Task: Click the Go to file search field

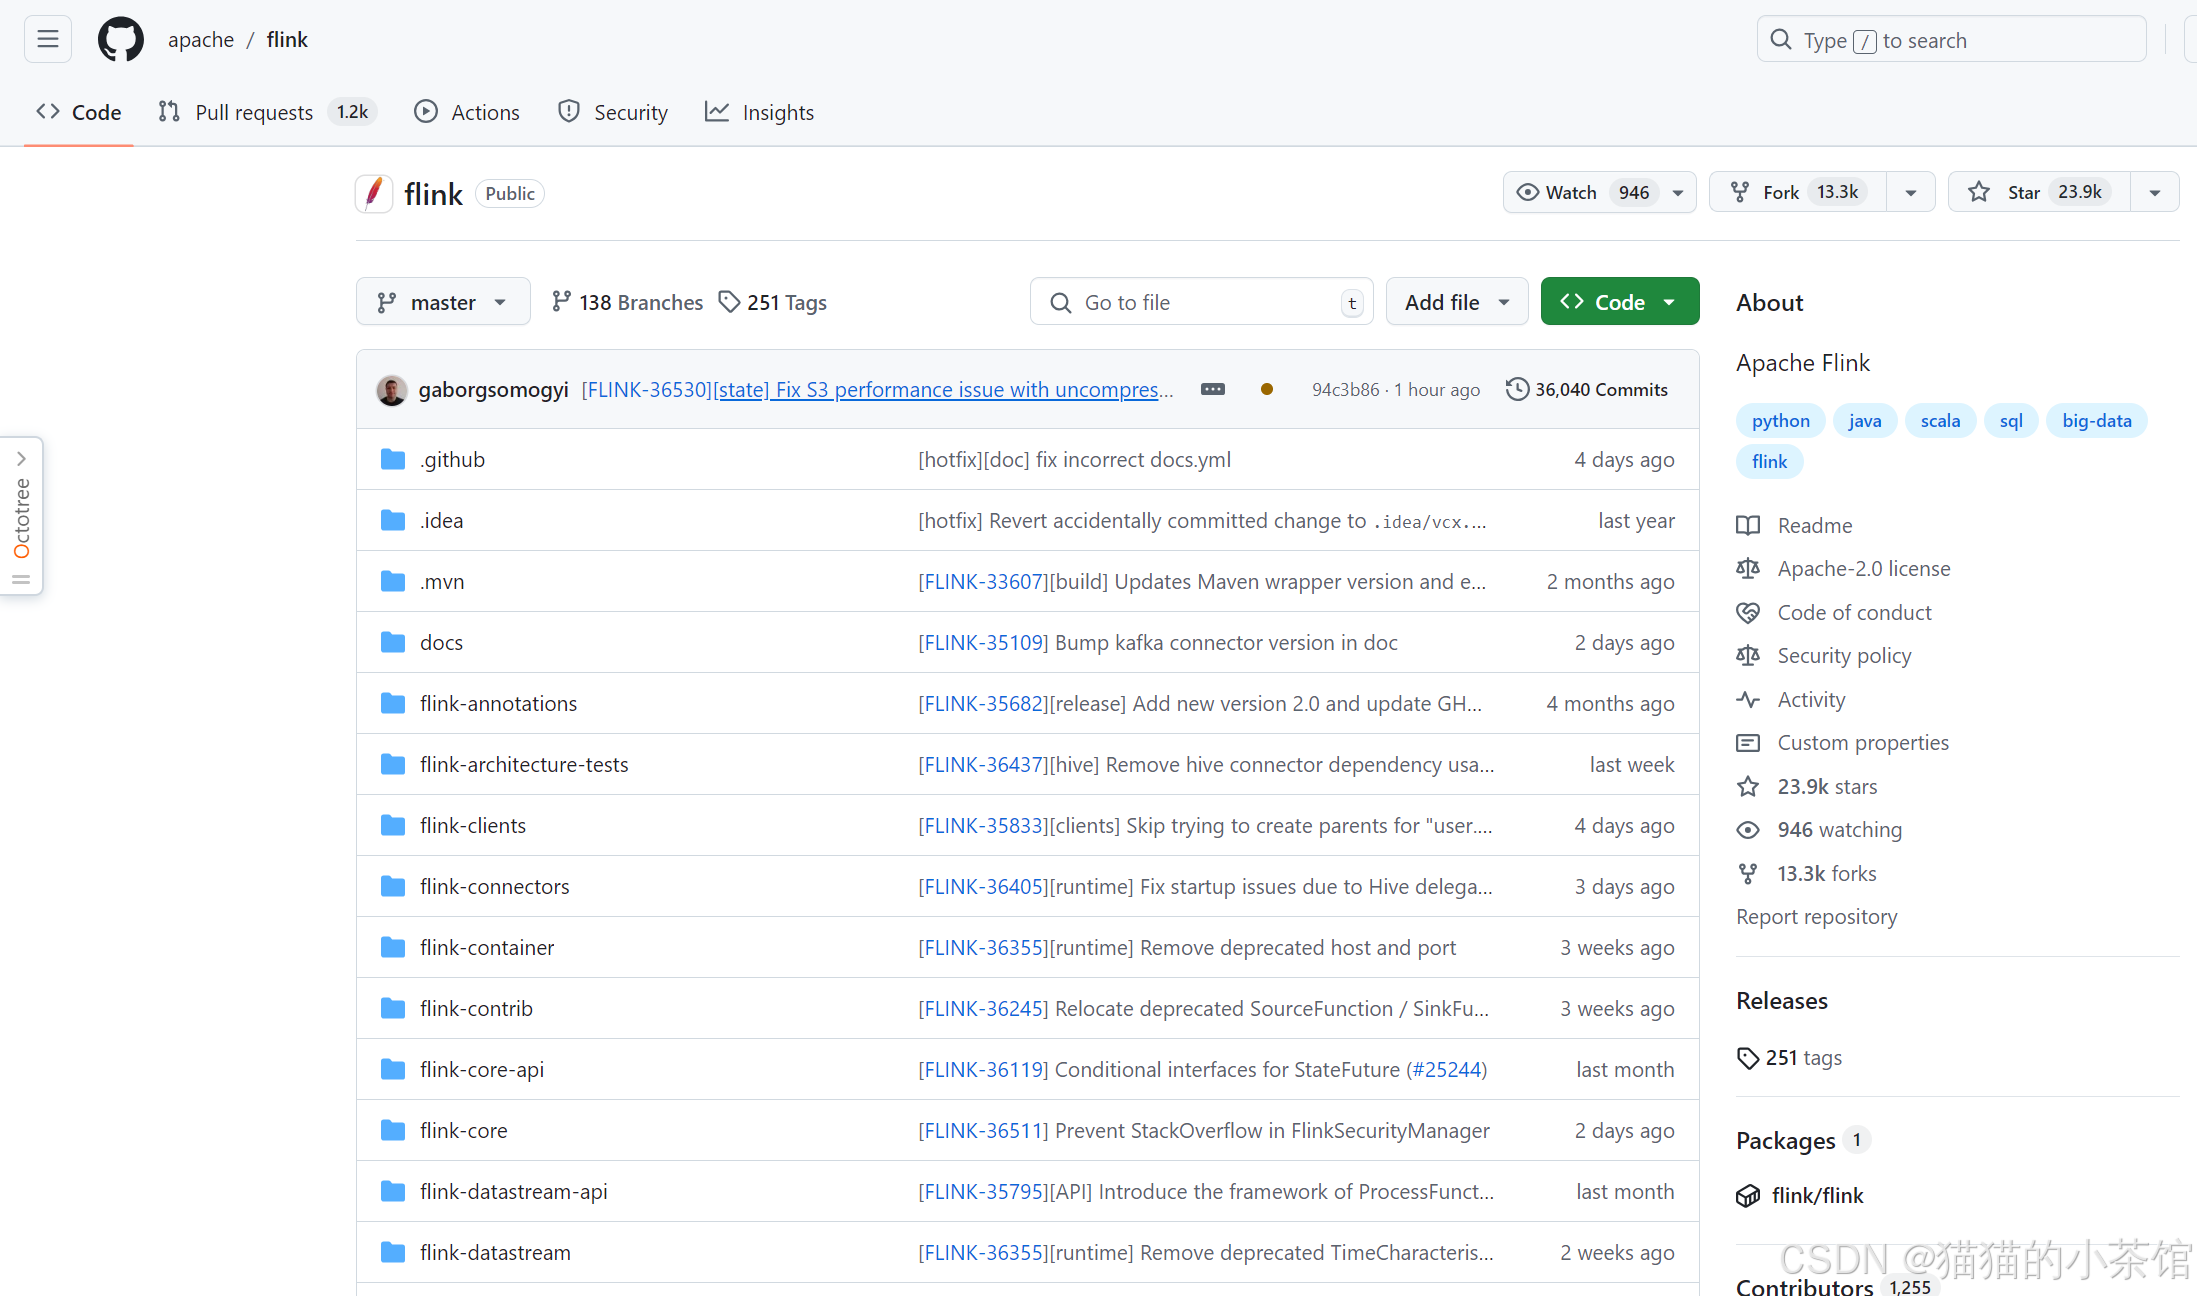Action: coord(1201,301)
